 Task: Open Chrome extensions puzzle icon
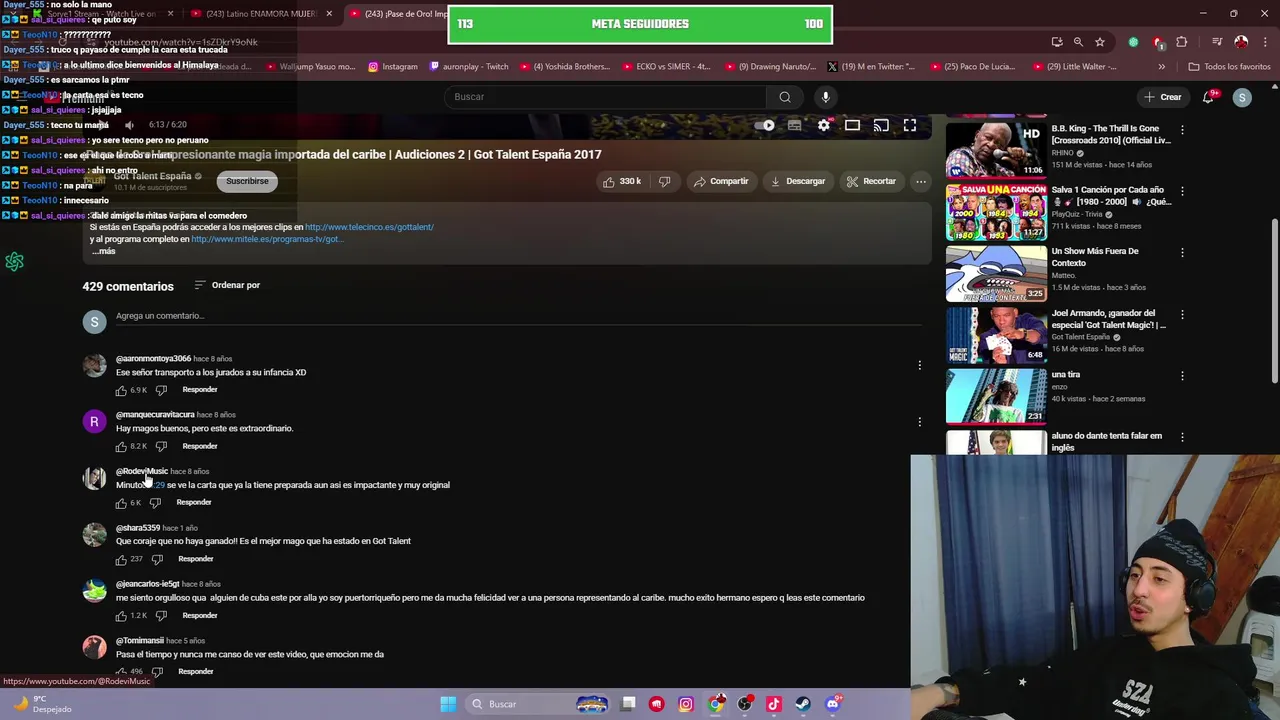[x=1182, y=42]
